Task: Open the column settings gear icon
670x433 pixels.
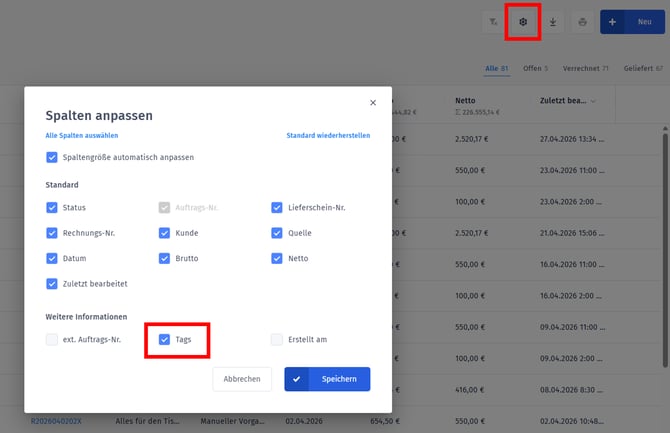Action: click(x=523, y=22)
